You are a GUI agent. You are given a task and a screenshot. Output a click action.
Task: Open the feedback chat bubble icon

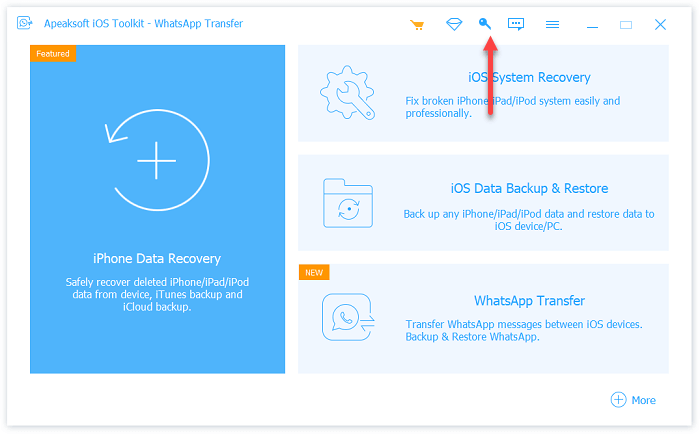[516, 24]
